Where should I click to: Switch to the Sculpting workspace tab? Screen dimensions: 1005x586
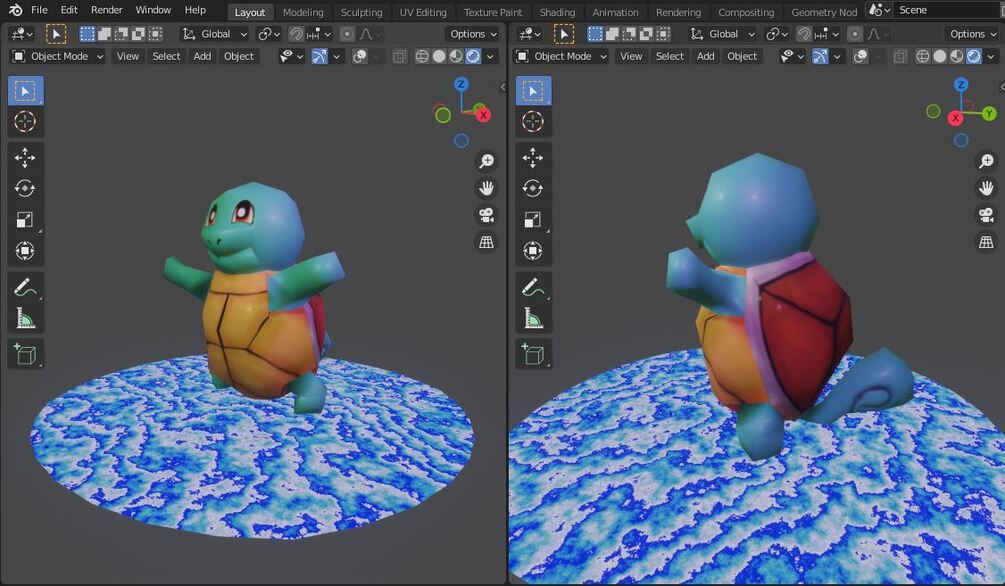pyautogui.click(x=361, y=12)
